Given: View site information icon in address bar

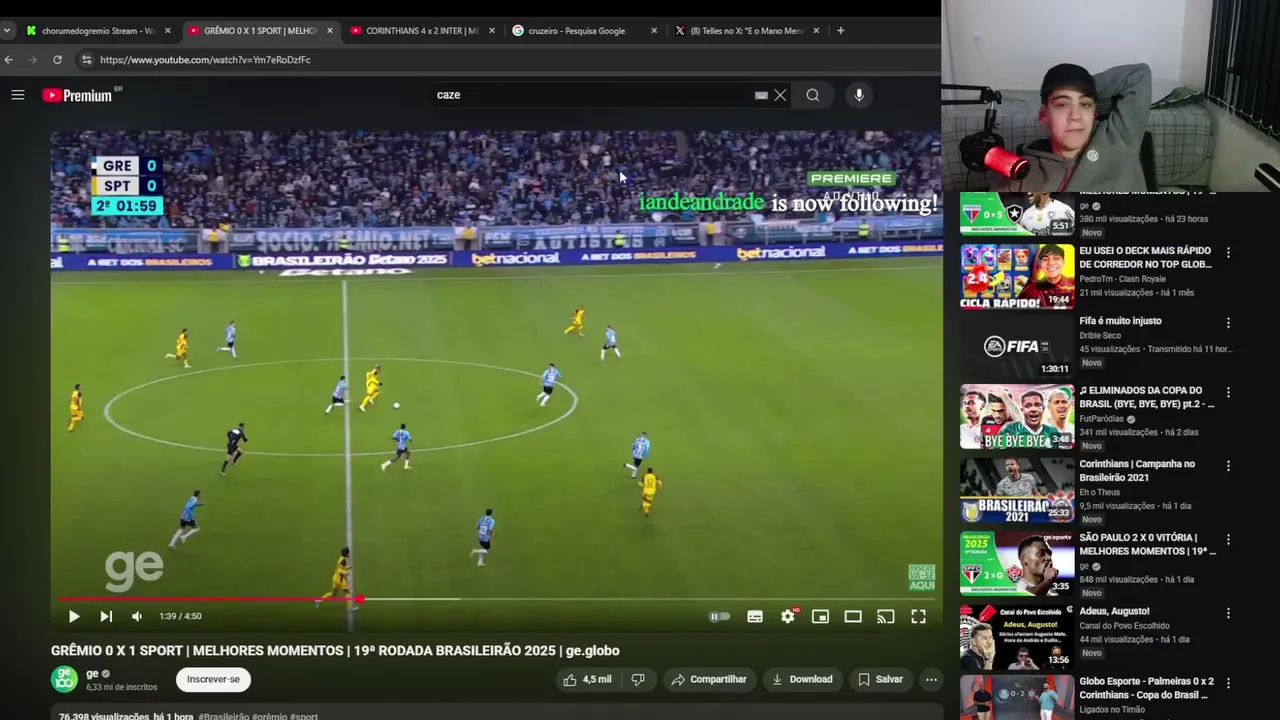Looking at the screenshot, I should [x=86, y=60].
